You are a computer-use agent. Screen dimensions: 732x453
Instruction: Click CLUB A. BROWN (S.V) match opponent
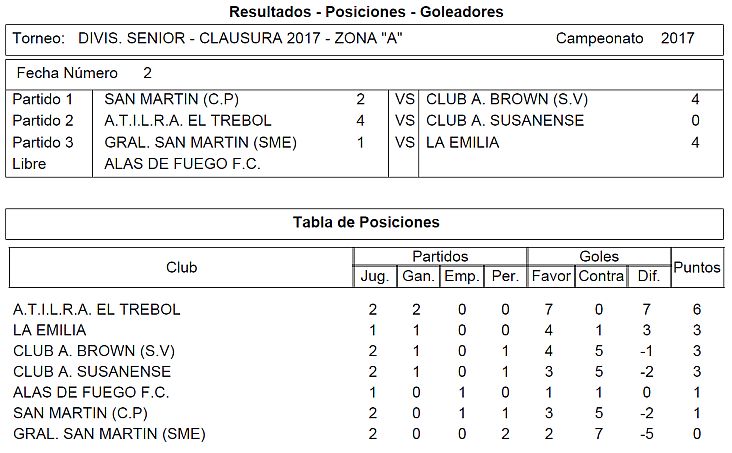507,99
